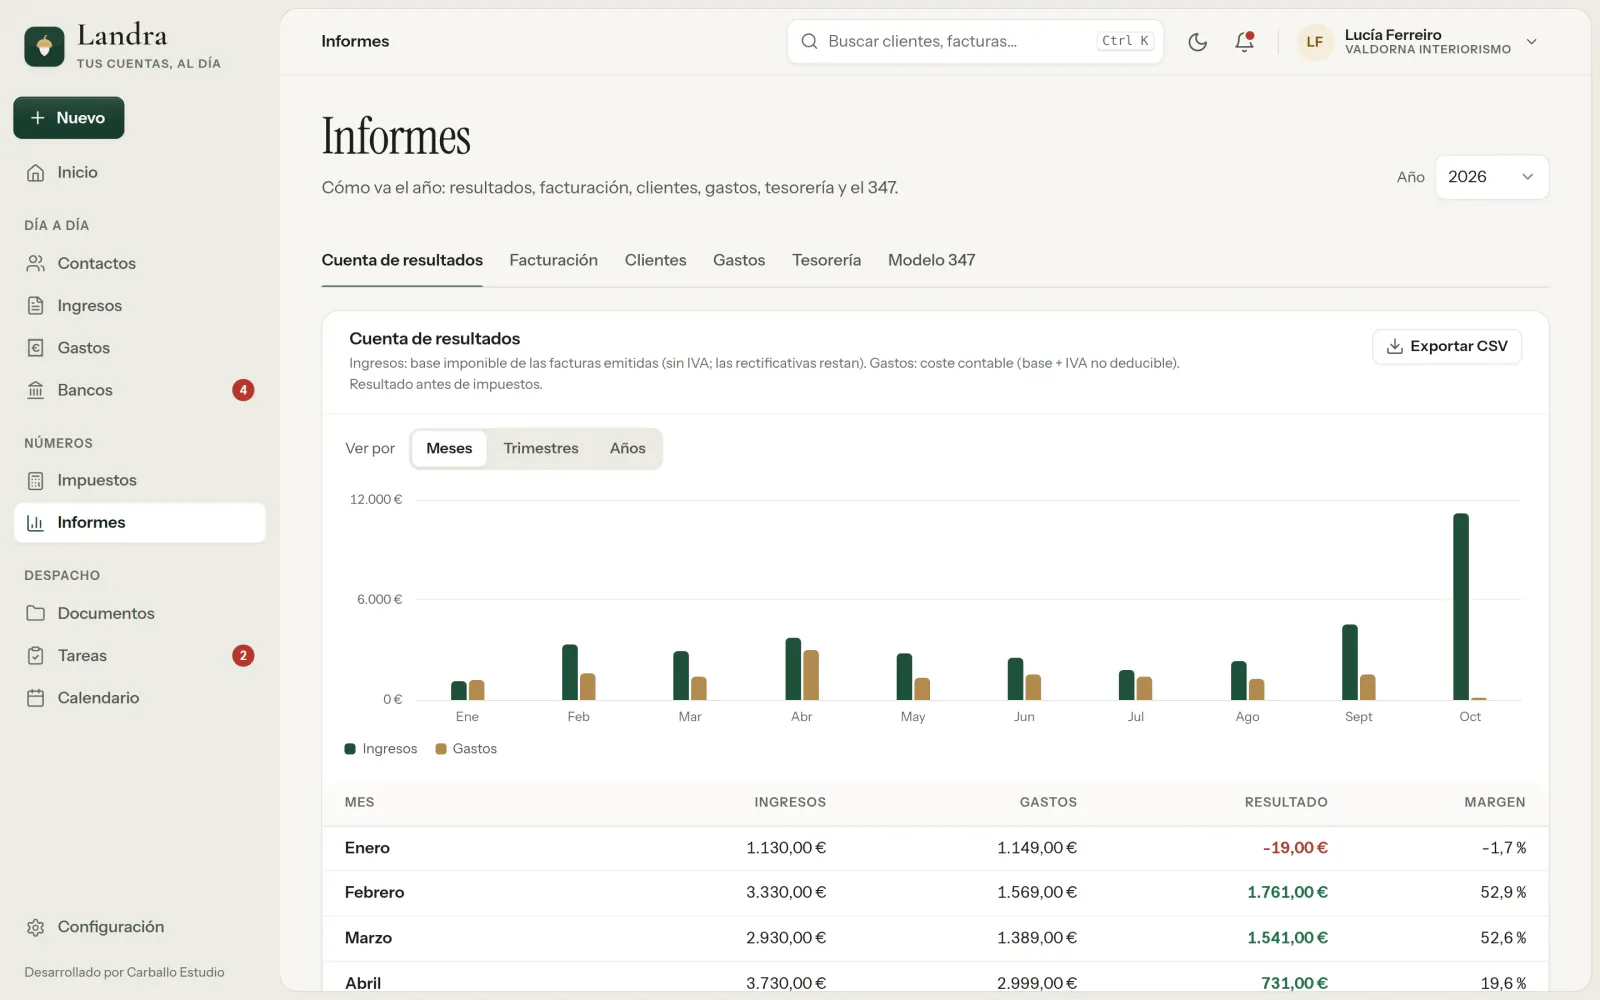Screen dimensions: 1600x1000
Task: Select the Modelo 347 tab
Action: click(931, 260)
